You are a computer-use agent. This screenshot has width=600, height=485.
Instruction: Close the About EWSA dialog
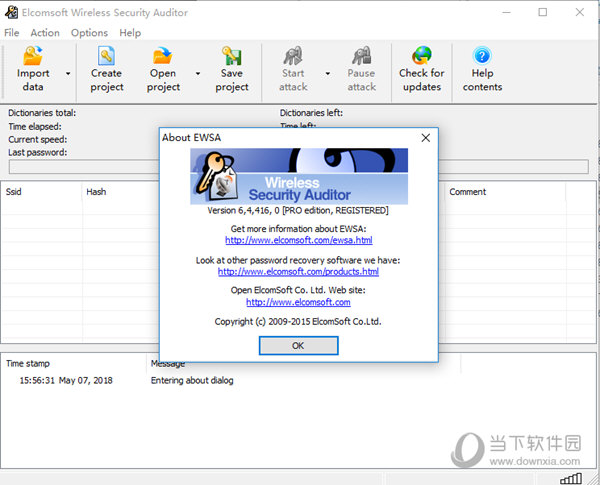point(426,138)
